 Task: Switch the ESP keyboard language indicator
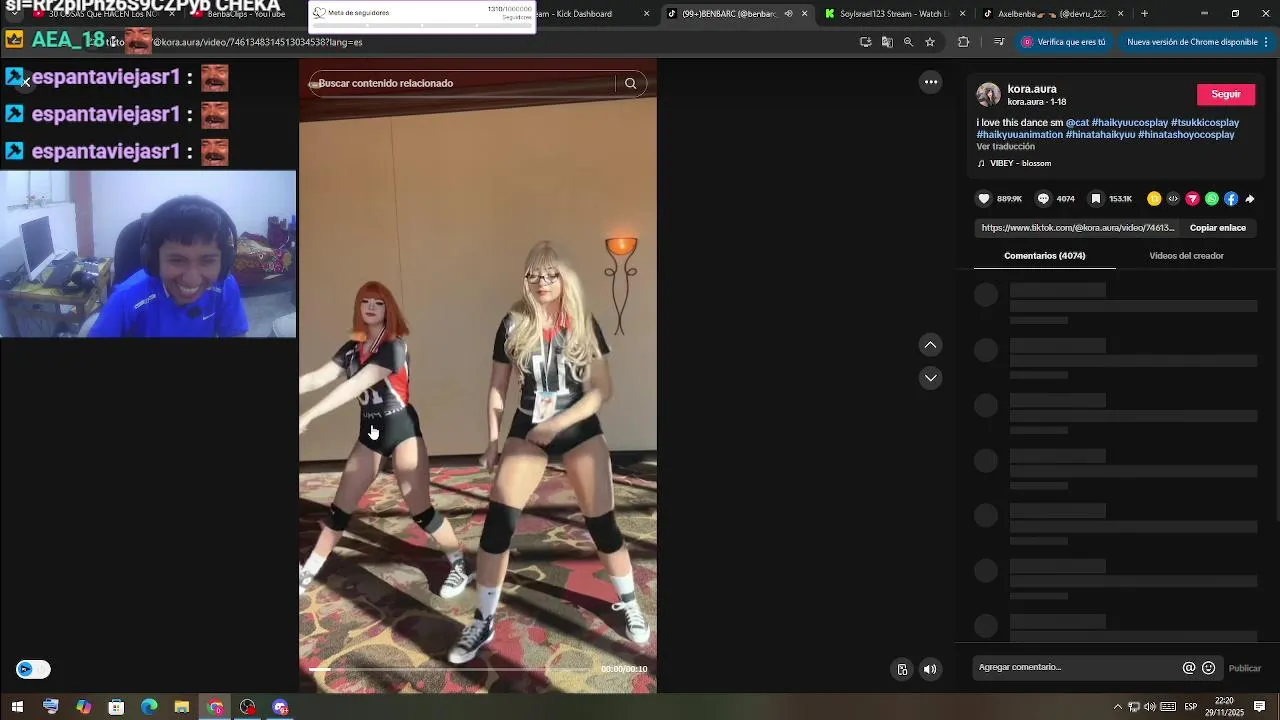[1190, 707]
